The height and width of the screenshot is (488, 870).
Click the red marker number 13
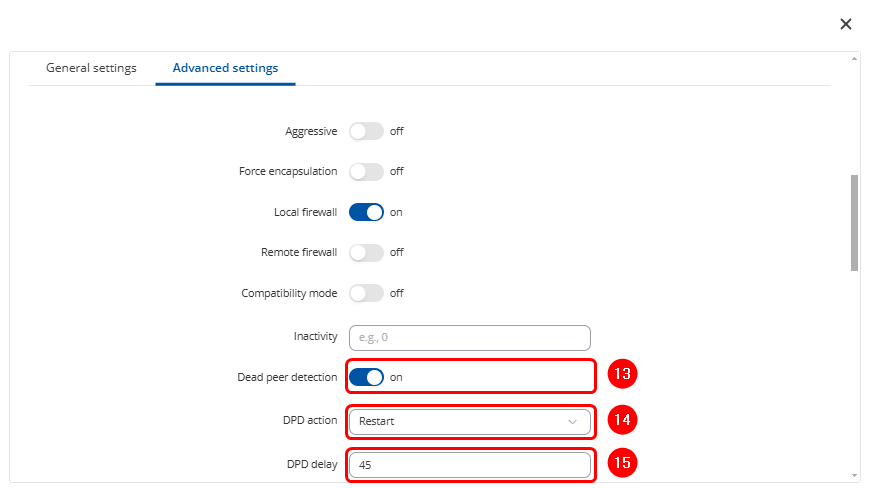[x=622, y=375]
